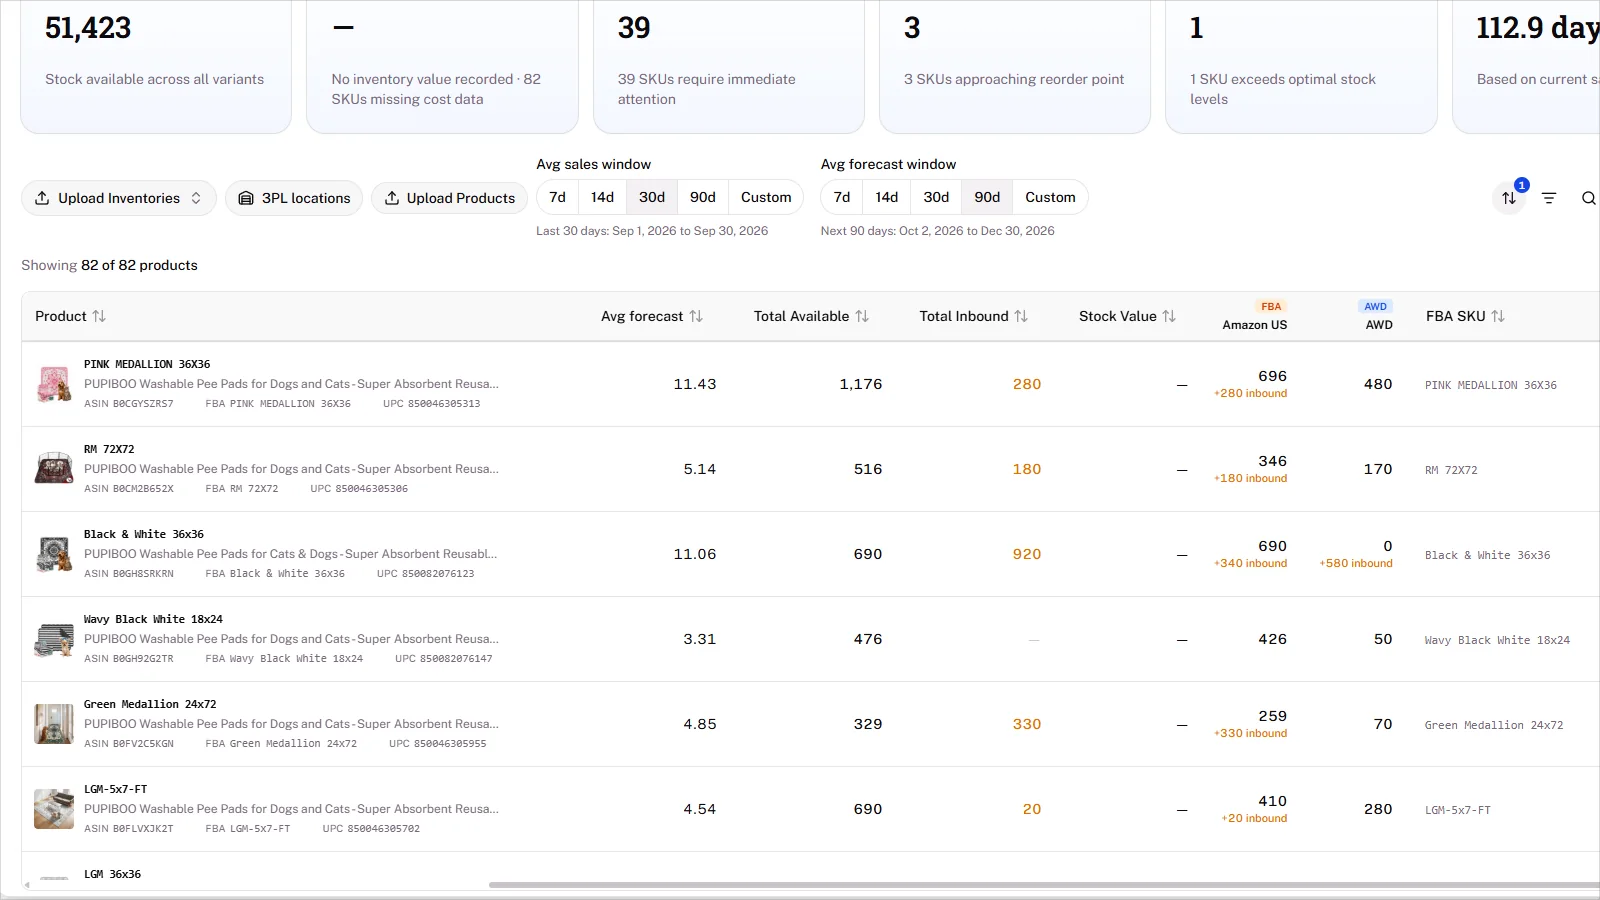Viewport: 1600px width, 900px height.
Task: Choose Custom avg forecast window
Action: point(1050,197)
